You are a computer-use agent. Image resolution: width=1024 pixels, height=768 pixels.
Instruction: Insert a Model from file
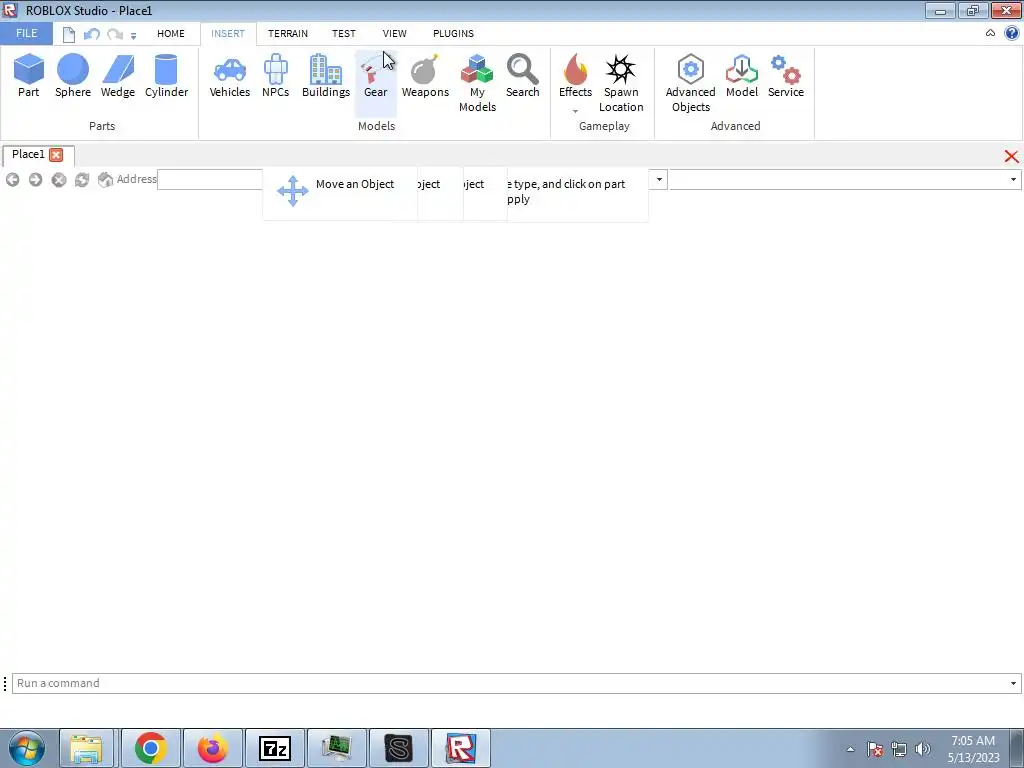742,76
